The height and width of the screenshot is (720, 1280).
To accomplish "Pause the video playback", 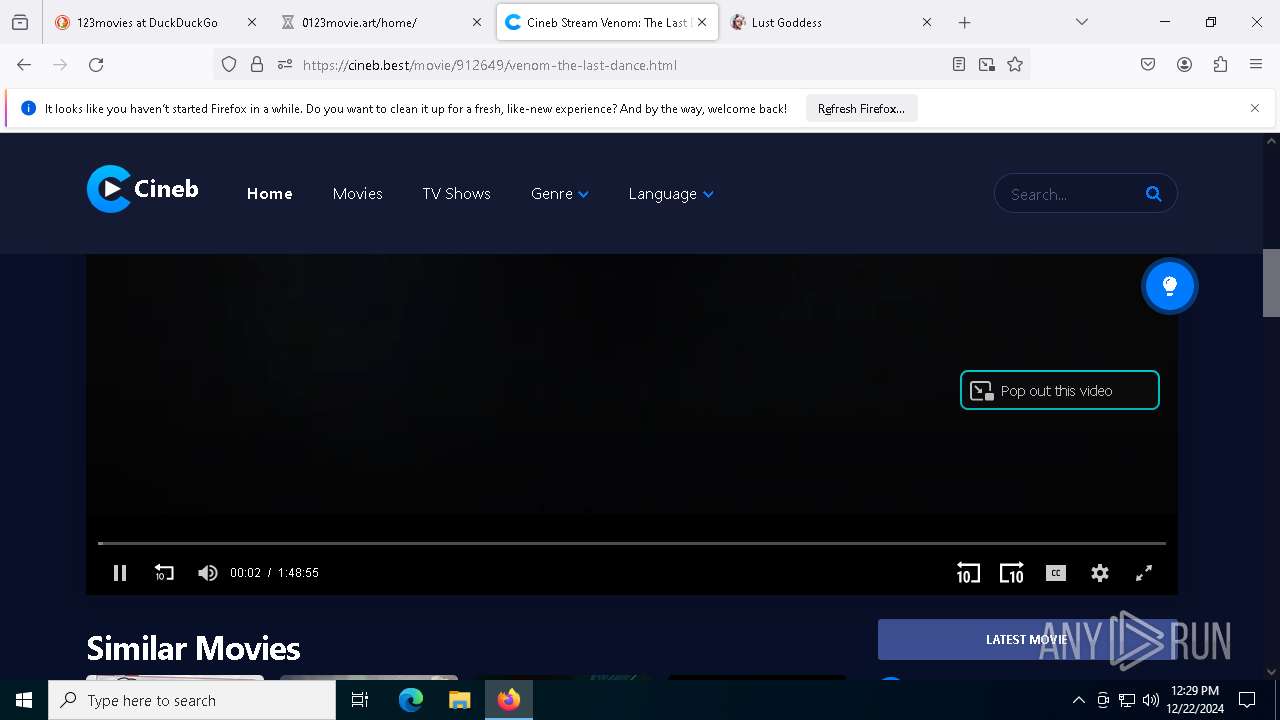I will pos(120,573).
